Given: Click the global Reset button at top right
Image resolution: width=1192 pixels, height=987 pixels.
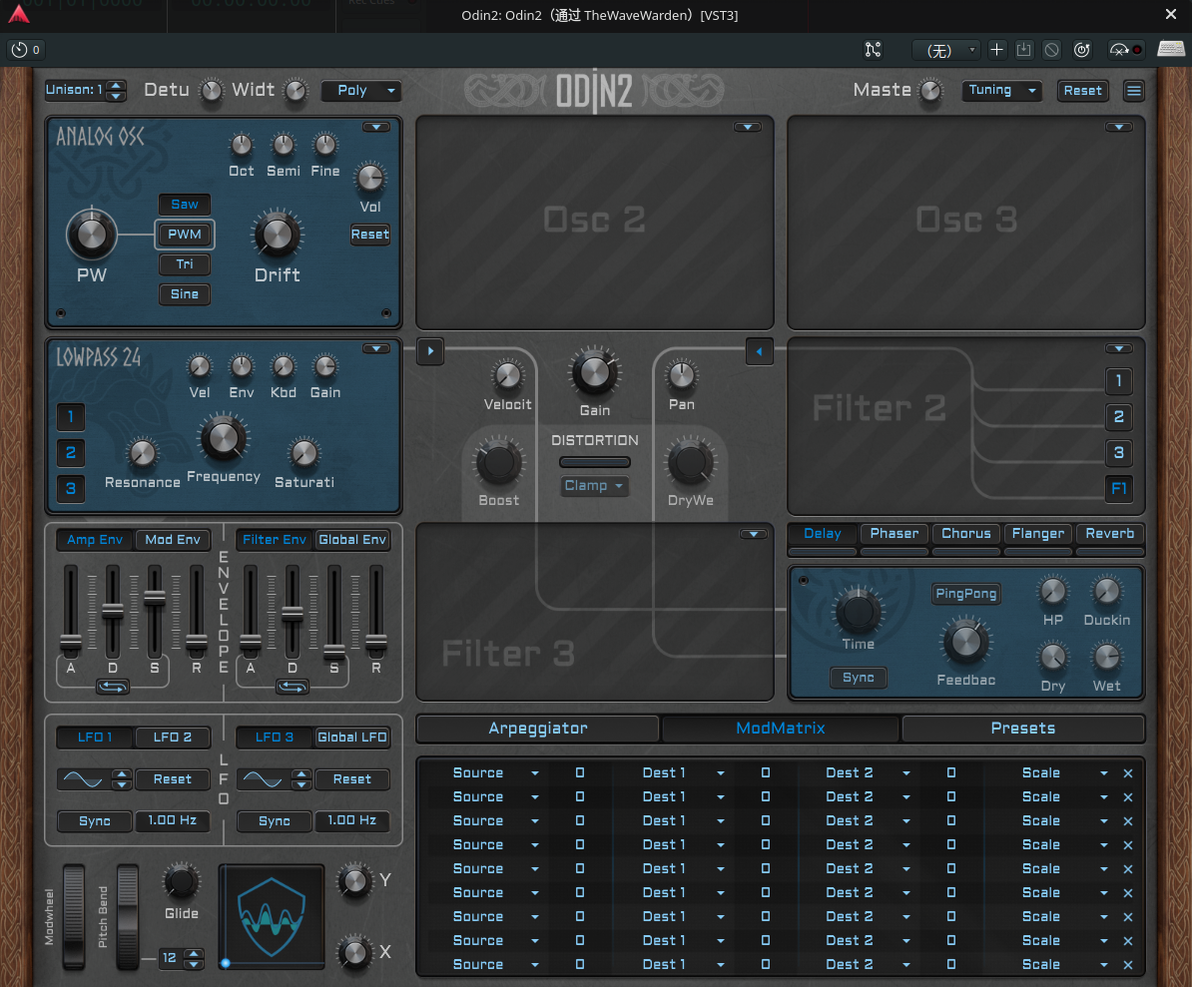Looking at the screenshot, I should point(1082,90).
